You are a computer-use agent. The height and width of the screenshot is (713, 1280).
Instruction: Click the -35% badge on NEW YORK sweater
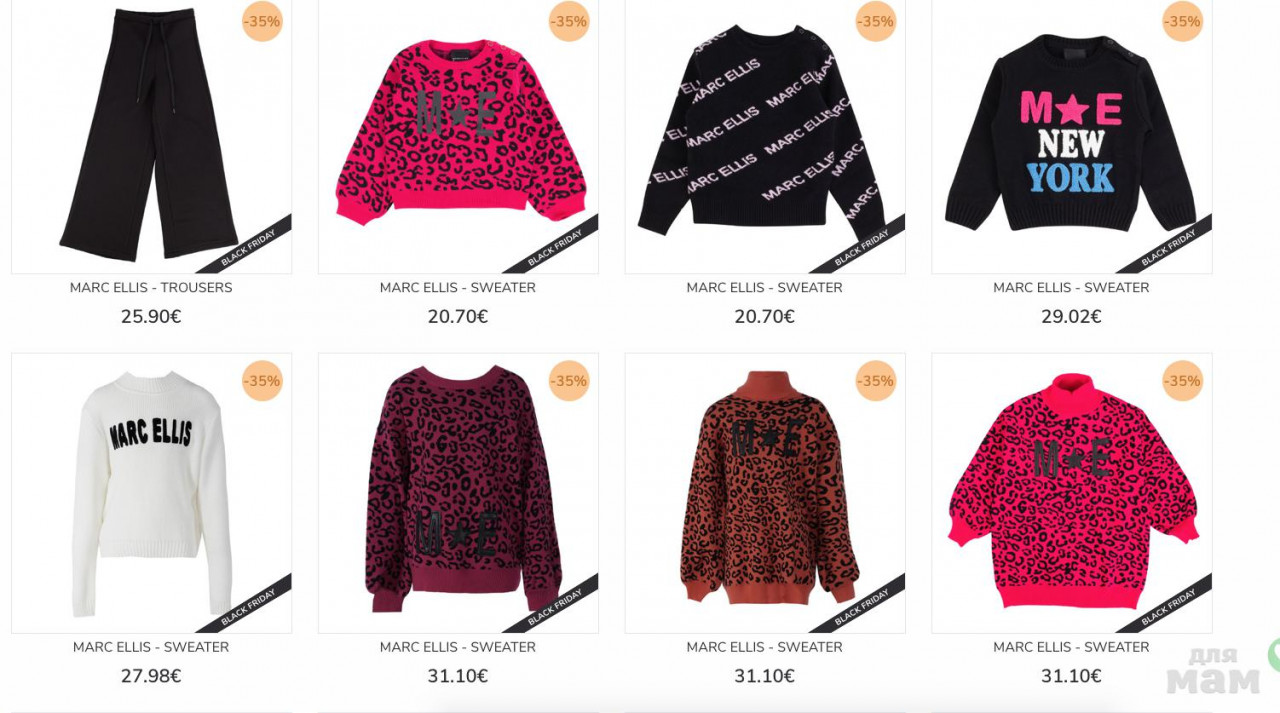point(1182,21)
